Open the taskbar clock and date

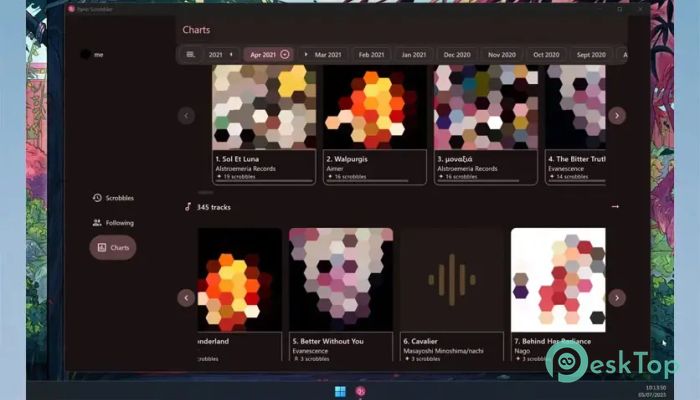652,391
